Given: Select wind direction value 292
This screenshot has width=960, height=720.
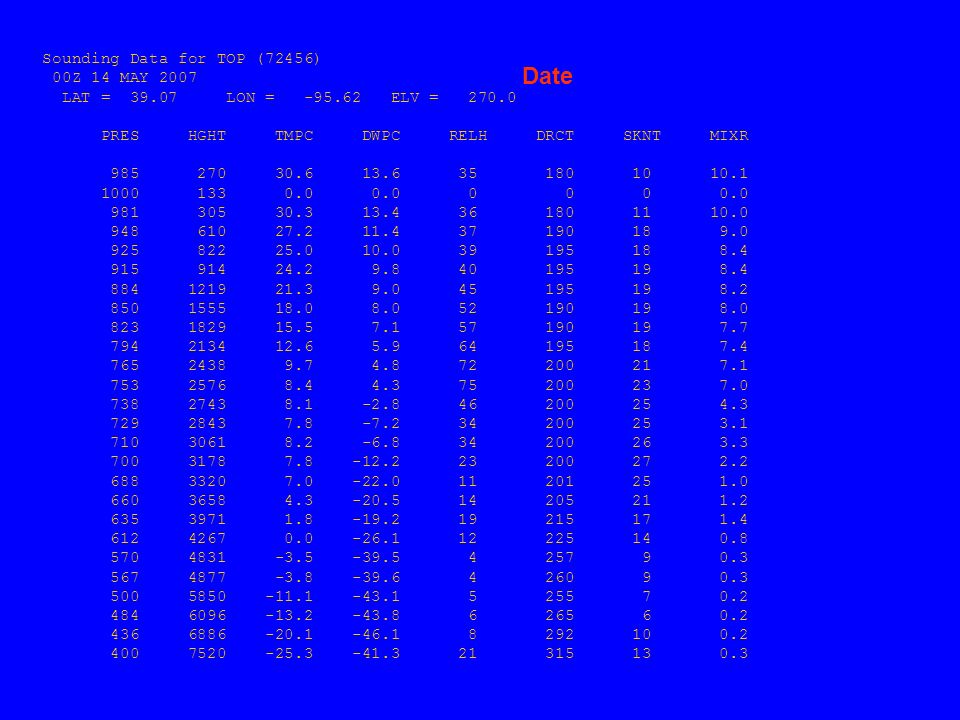Looking at the screenshot, I should (x=560, y=634).
